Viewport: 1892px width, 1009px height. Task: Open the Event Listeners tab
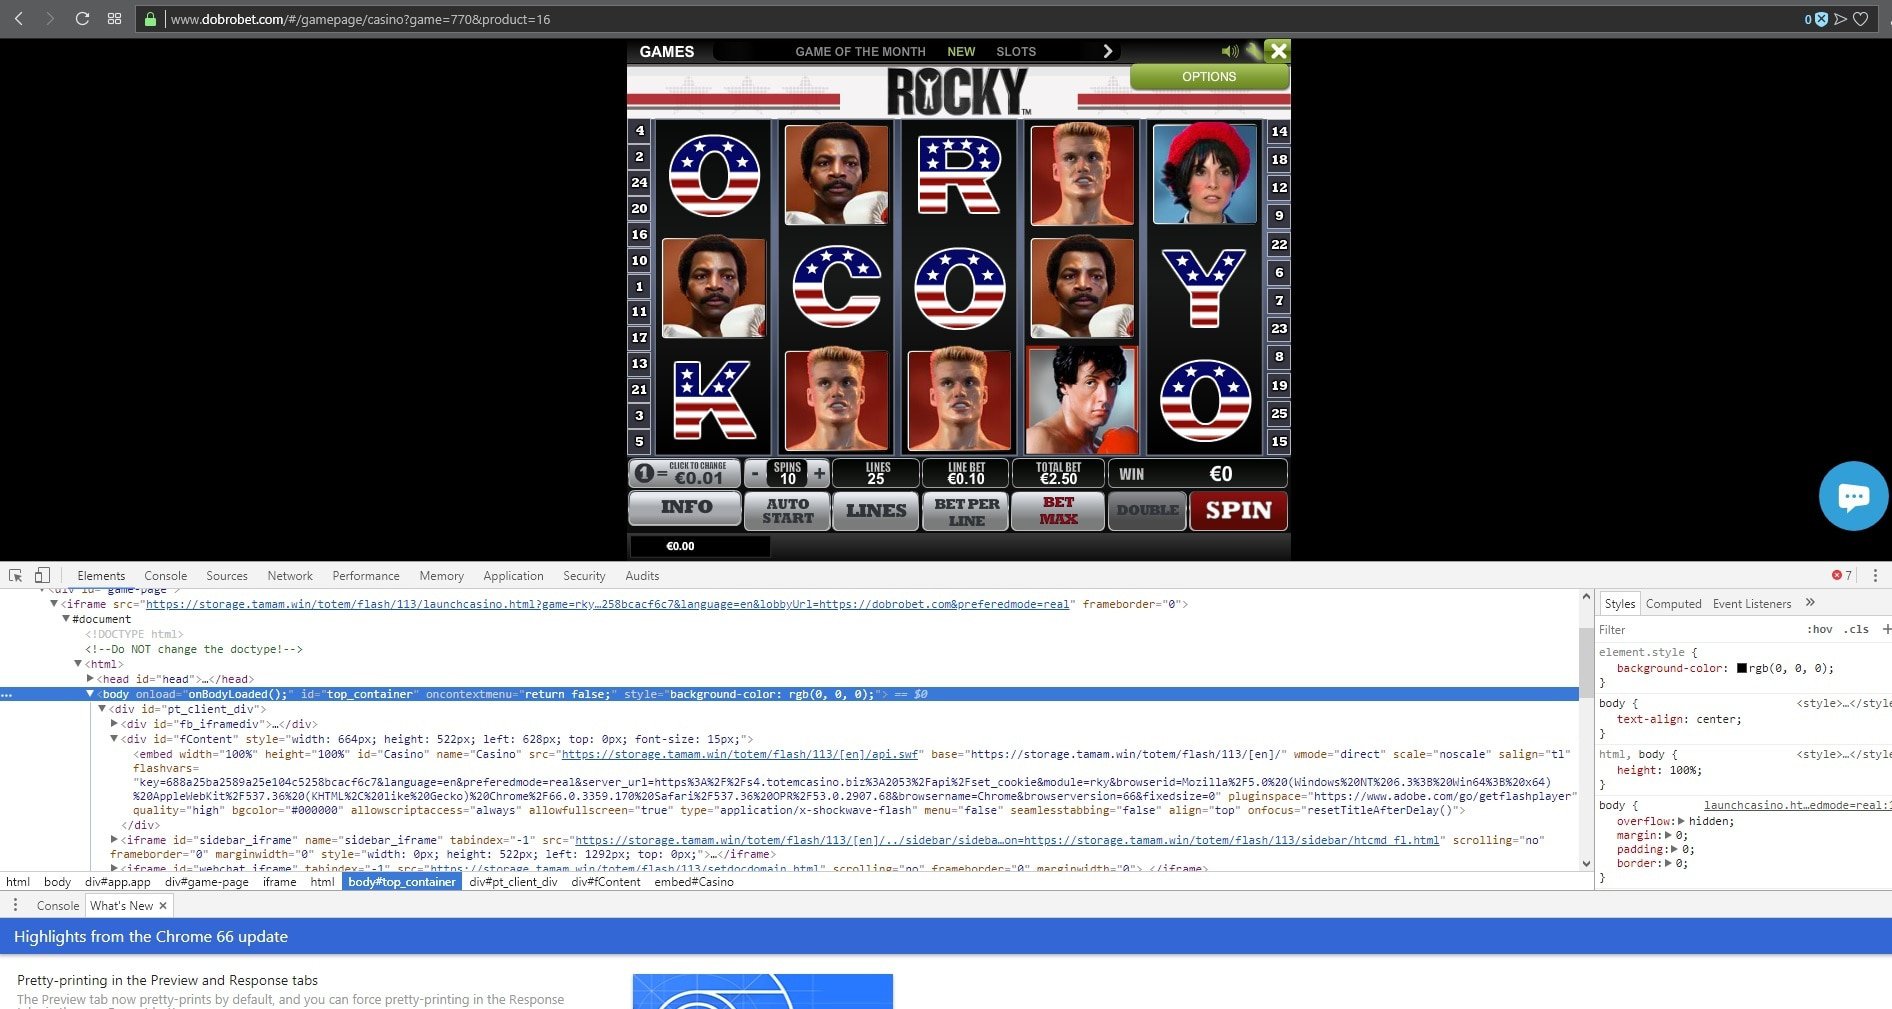[1751, 603]
